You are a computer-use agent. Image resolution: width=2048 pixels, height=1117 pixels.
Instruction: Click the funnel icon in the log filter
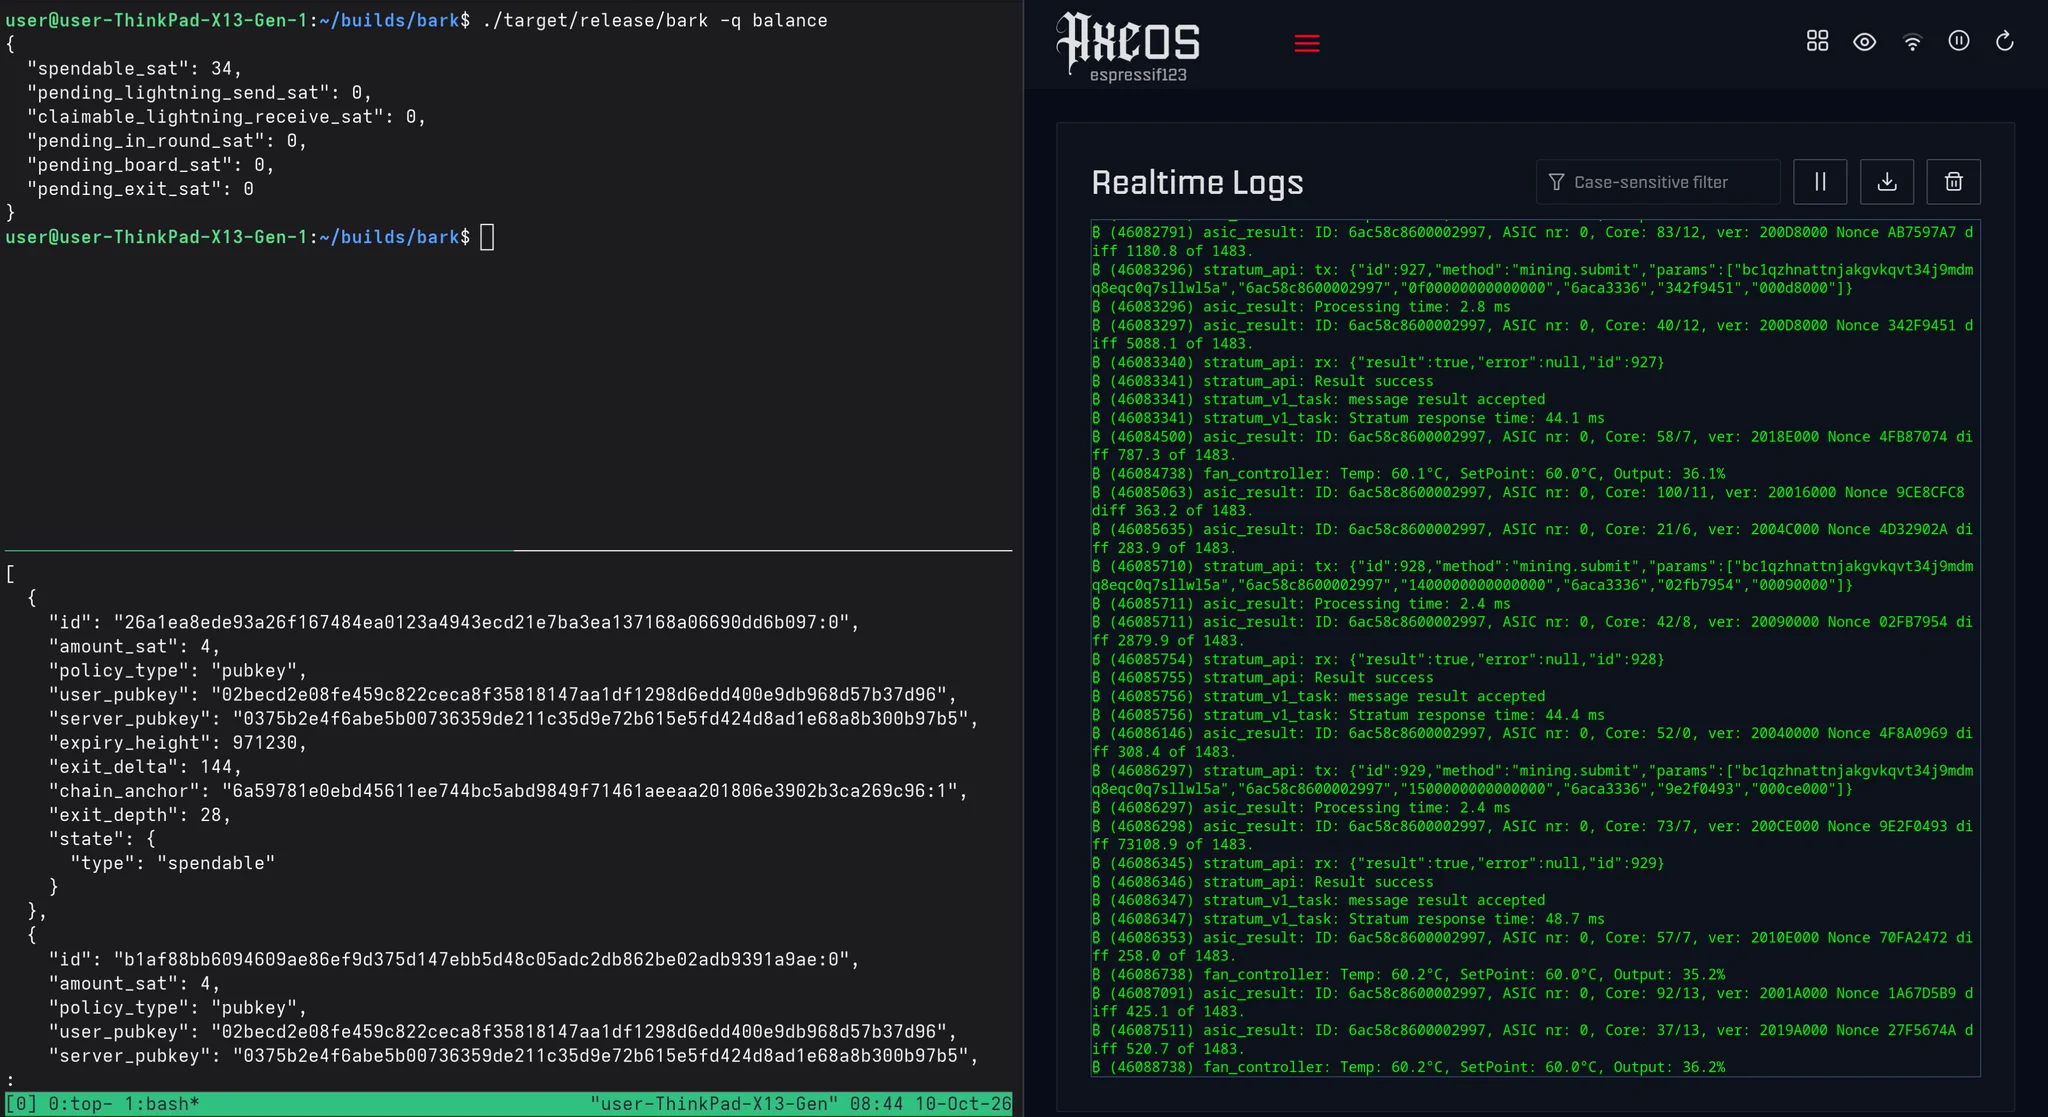tap(1556, 182)
